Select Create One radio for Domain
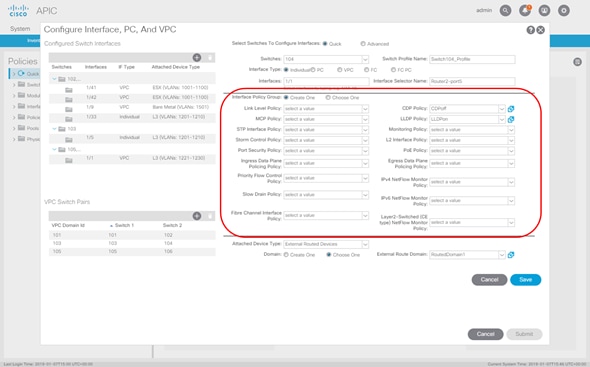Screen dimensions: 590x367 pyautogui.click(x=286, y=255)
